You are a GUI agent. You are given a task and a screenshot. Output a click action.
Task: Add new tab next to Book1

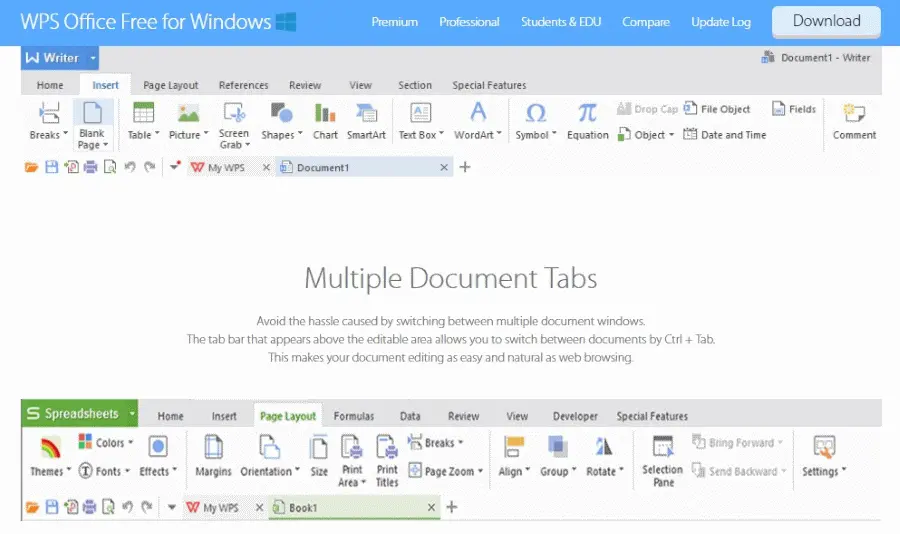click(452, 507)
